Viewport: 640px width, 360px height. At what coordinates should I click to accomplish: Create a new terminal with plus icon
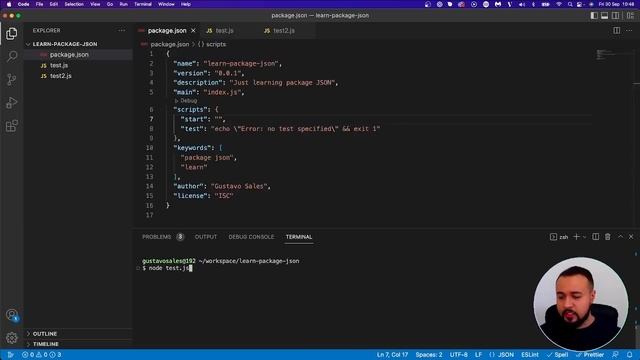576,237
